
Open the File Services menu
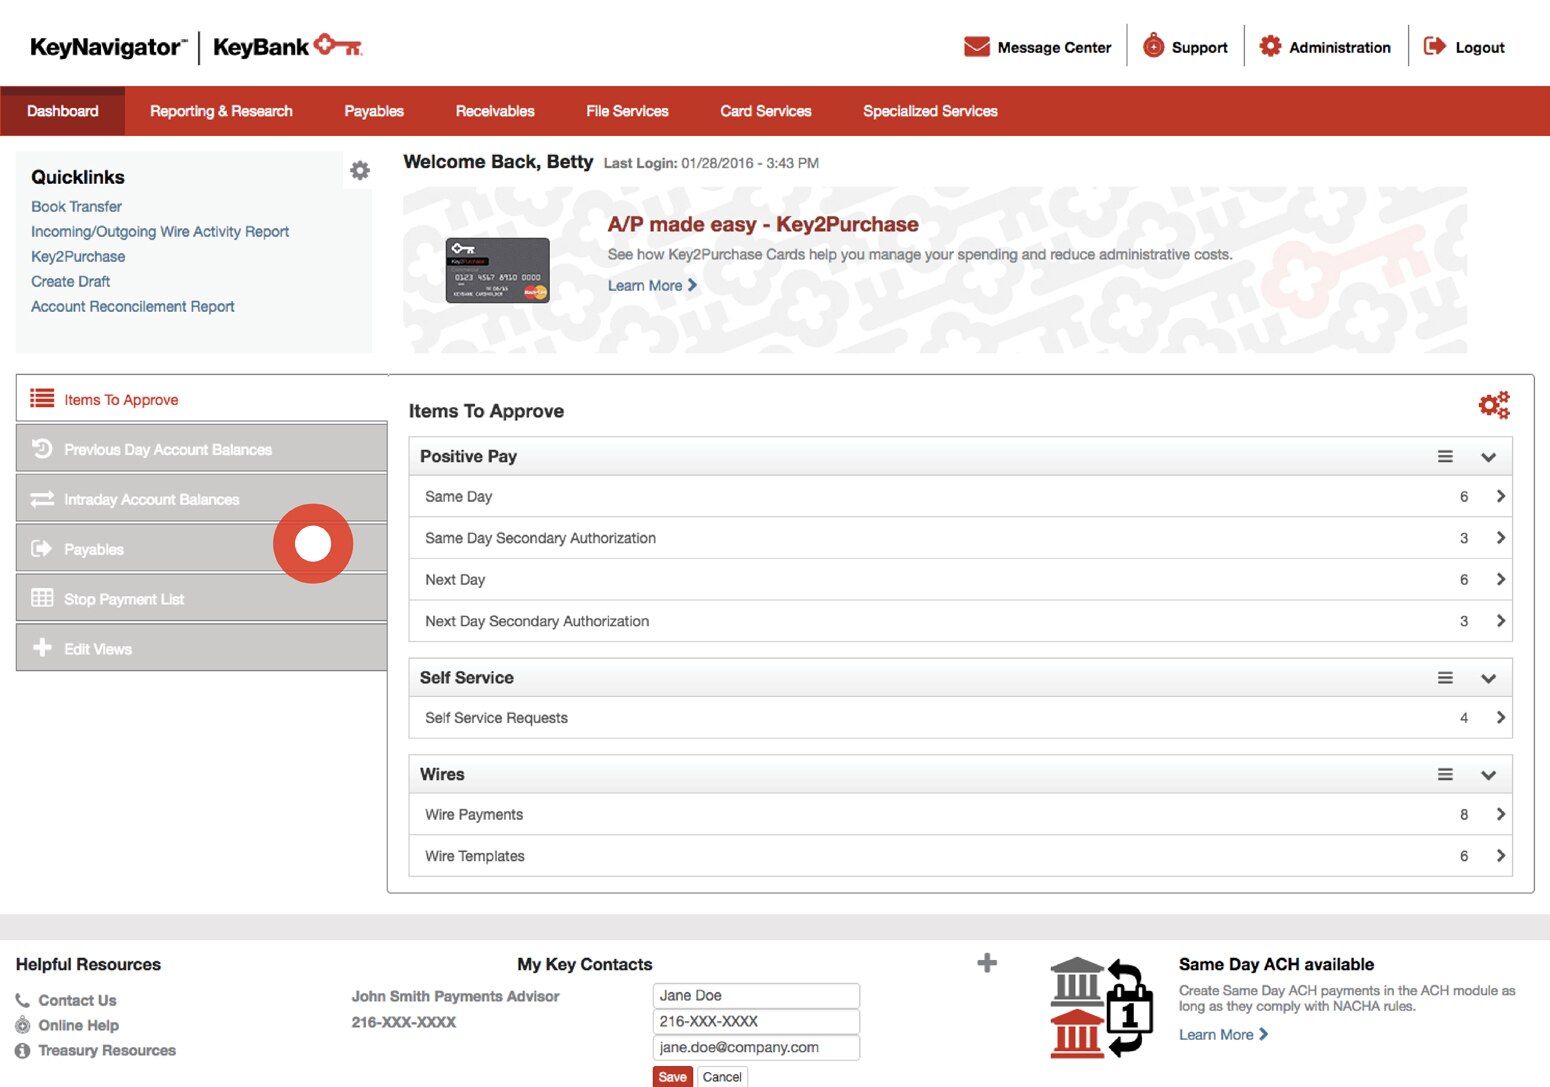[x=627, y=111]
